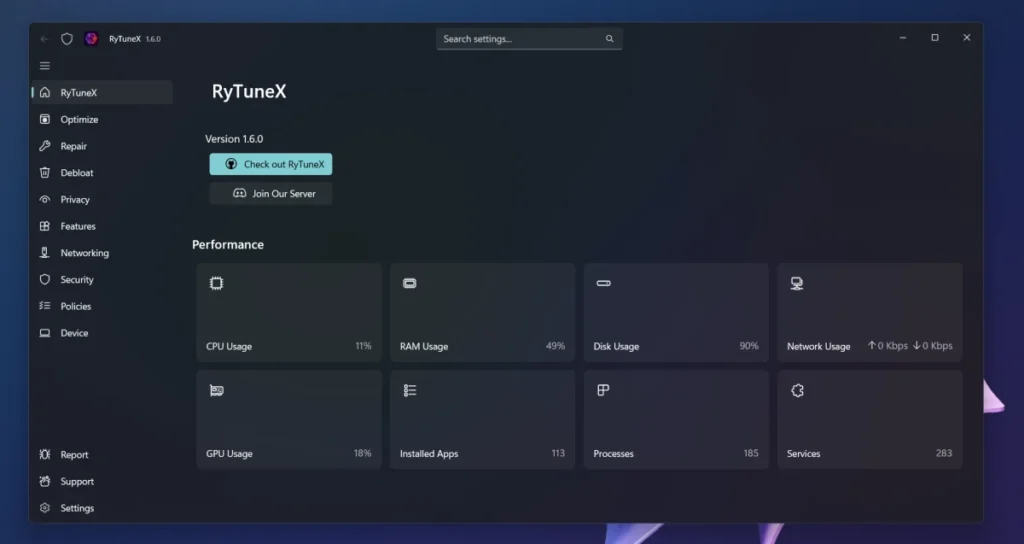
Task: Click the Features grid icon
Action: (x=45, y=227)
